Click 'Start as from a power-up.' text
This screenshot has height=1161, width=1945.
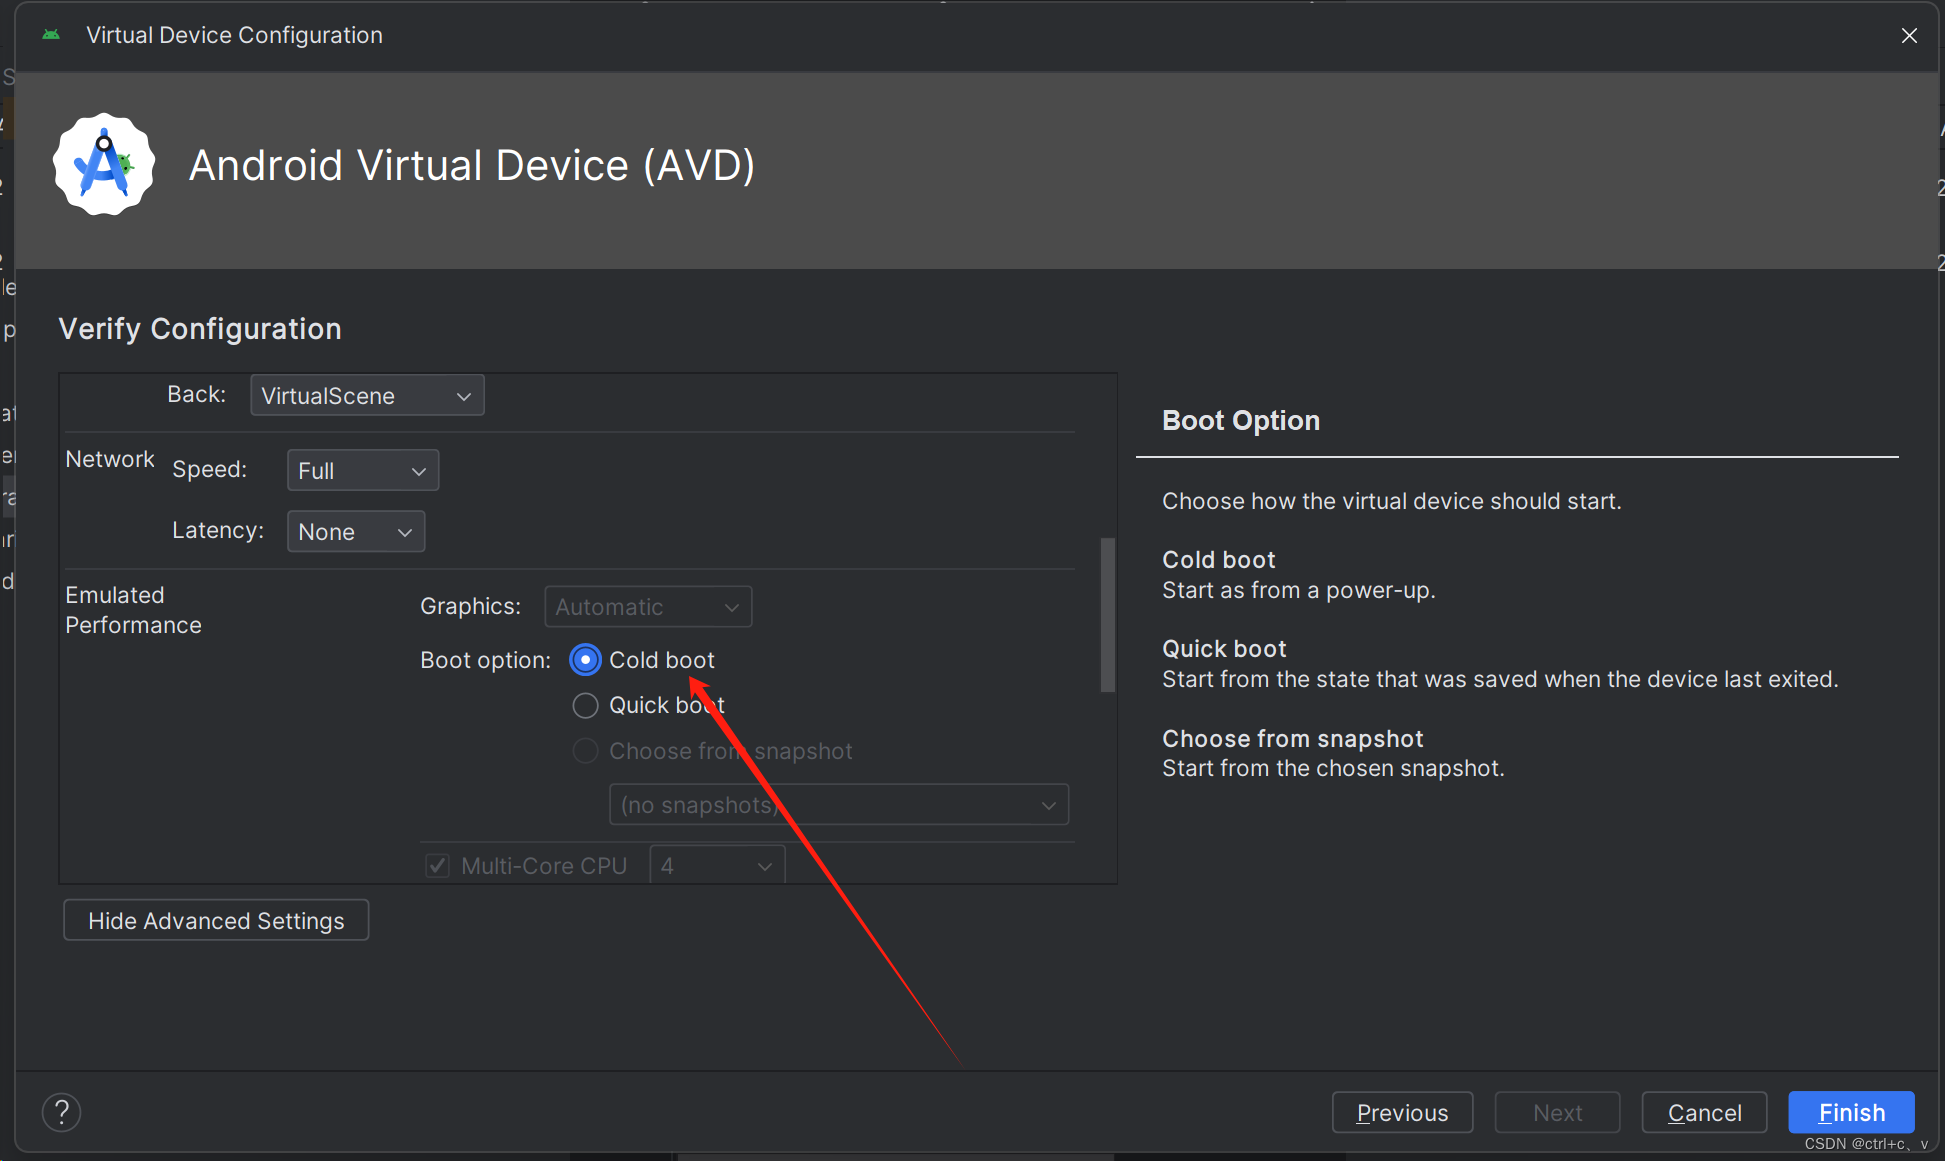click(1299, 590)
